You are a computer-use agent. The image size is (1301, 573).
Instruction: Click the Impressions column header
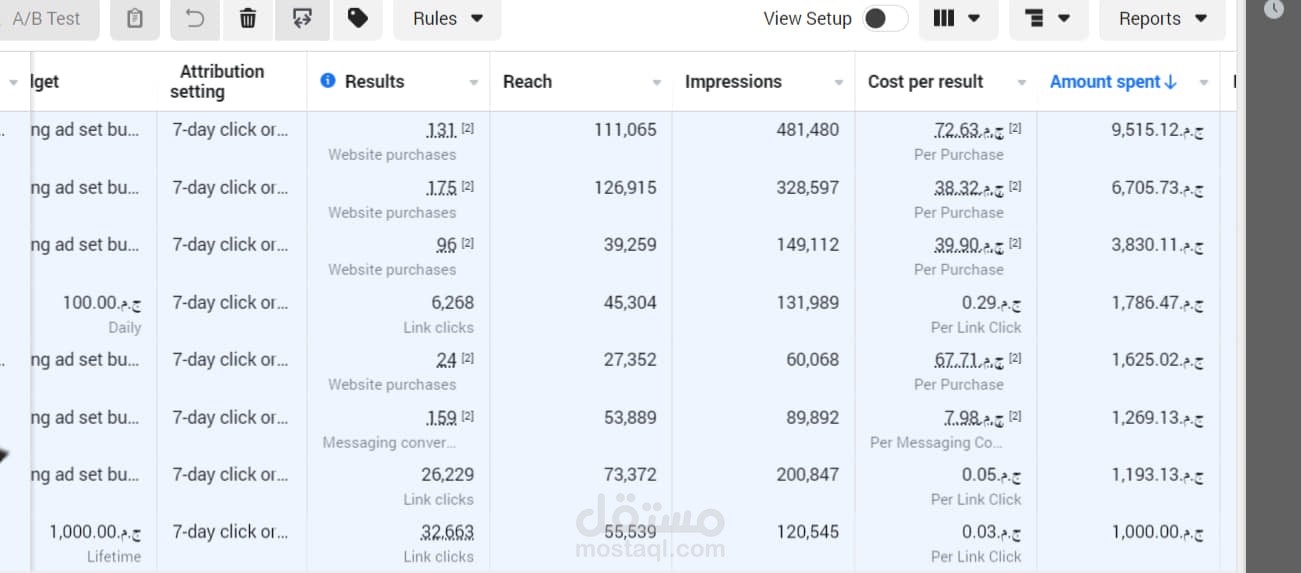tap(733, 82)
